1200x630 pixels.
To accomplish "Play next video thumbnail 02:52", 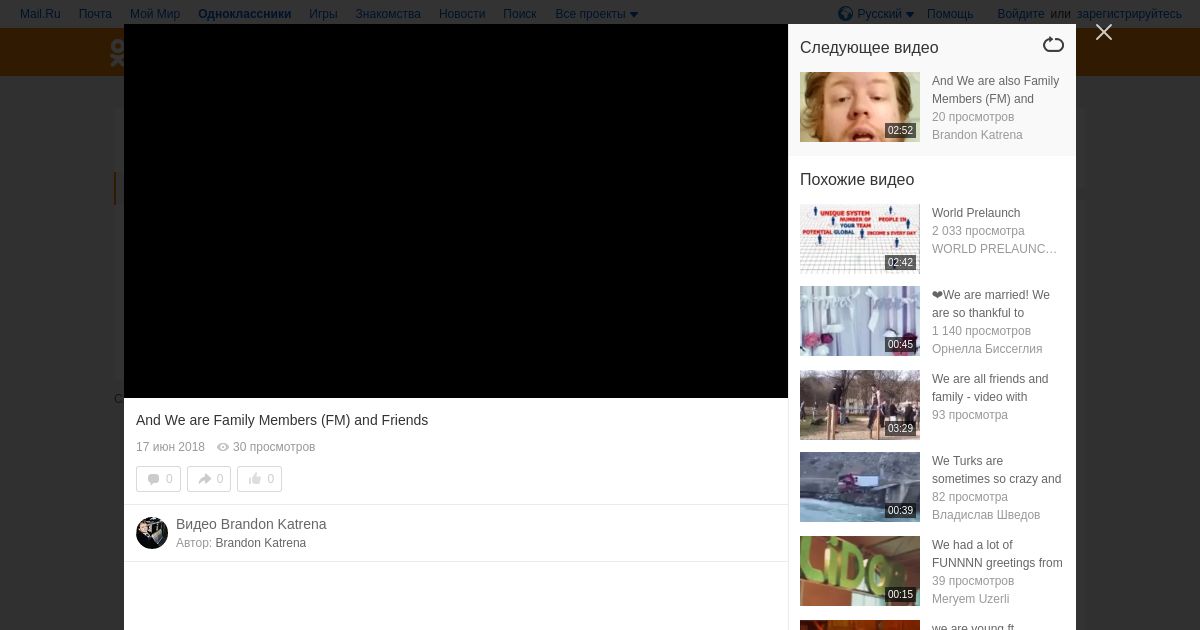I will pyautogui.click(x=860, y=107).
